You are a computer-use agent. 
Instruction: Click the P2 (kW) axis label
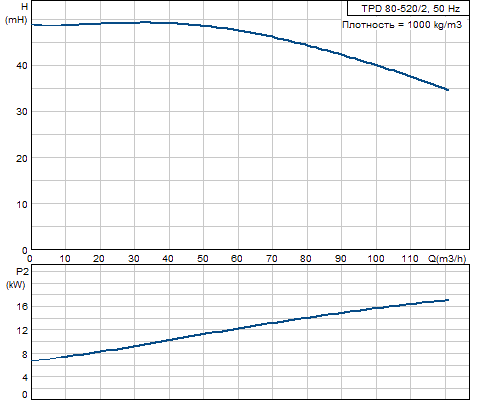click(x=16, y=278)
